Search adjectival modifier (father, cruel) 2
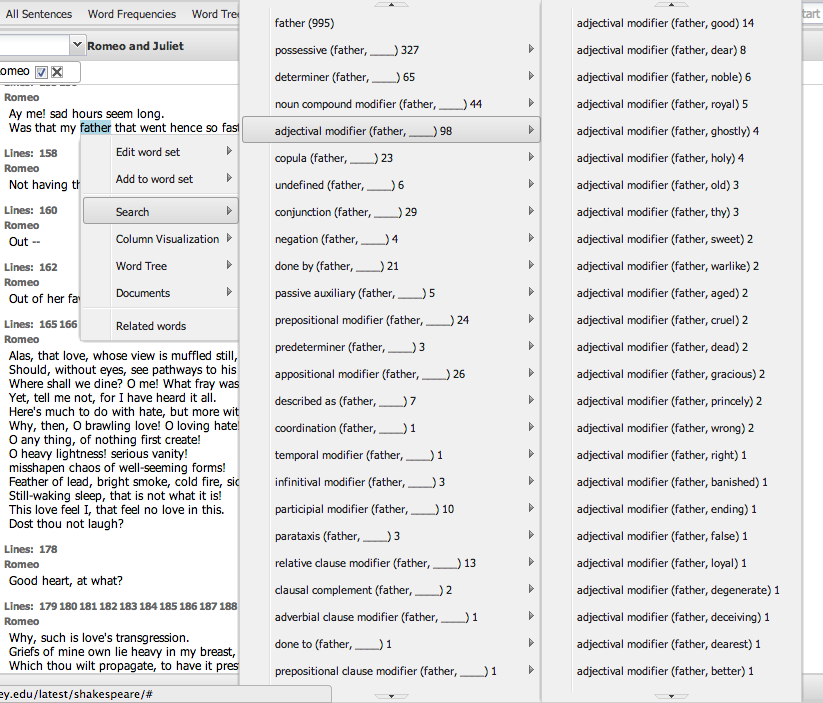 click(x=671, y=320)
